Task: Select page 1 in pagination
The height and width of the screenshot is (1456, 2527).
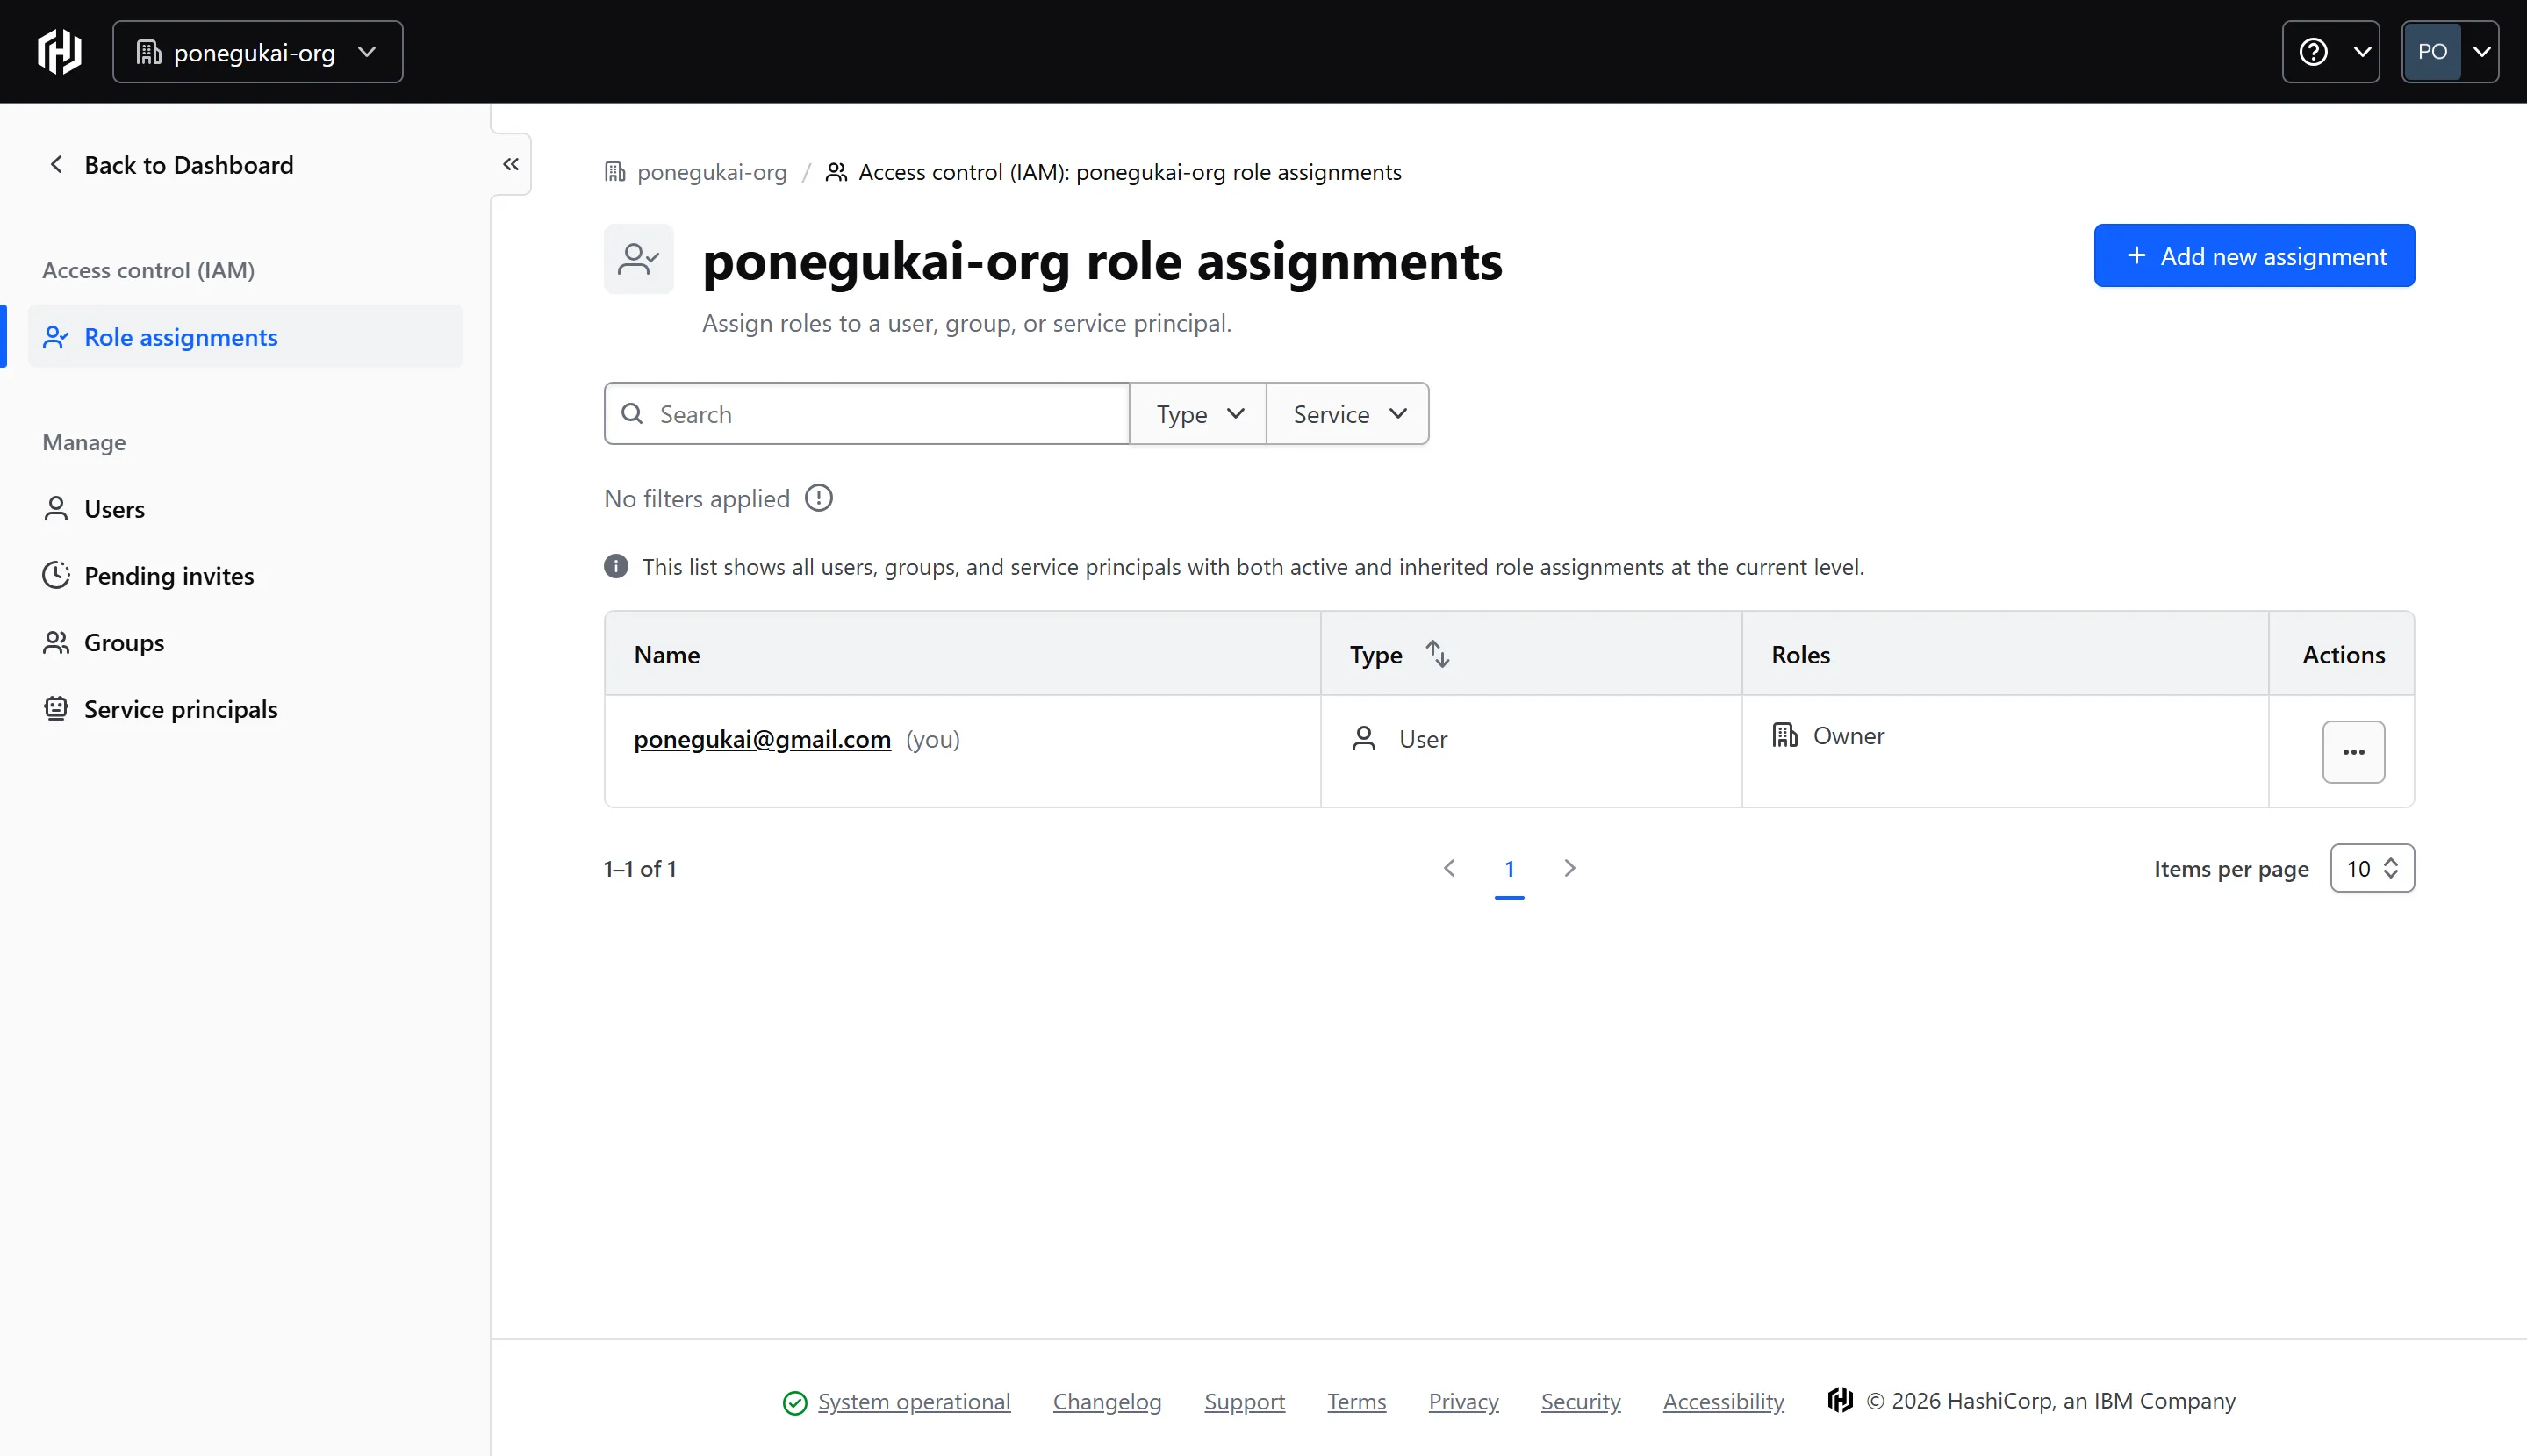Action: (x=1509, y=868)
